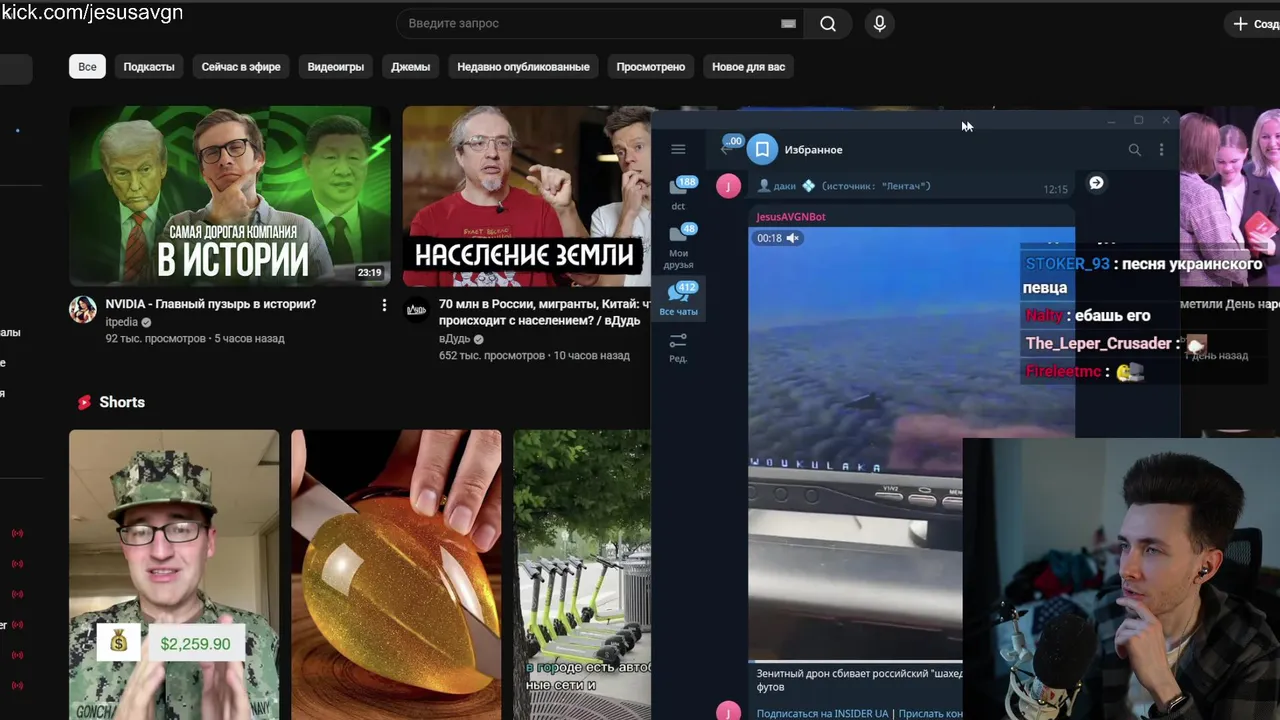Open the golden egg cutting Short
Screen dimensions: 1280x720
(396, 574)
